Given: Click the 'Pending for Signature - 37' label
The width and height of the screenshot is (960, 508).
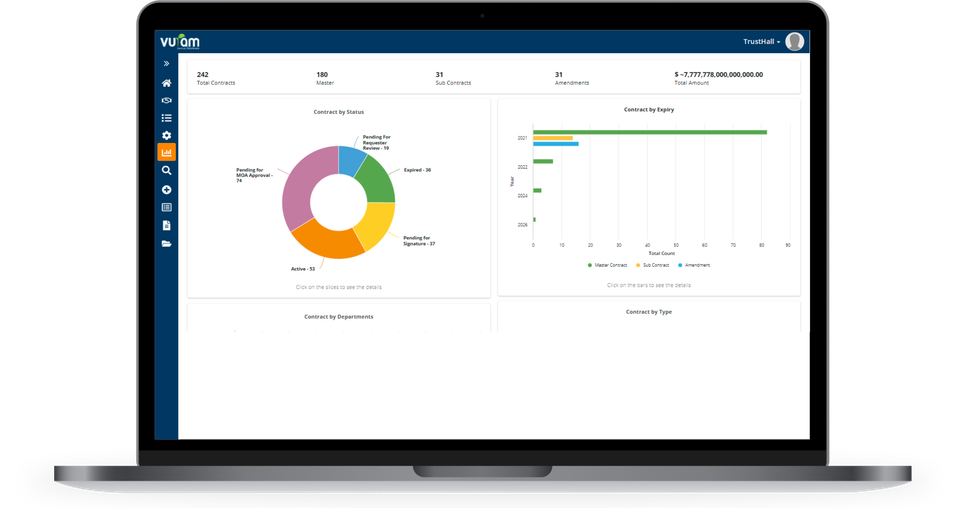Looking at the screenshot, I should (419, 241).
